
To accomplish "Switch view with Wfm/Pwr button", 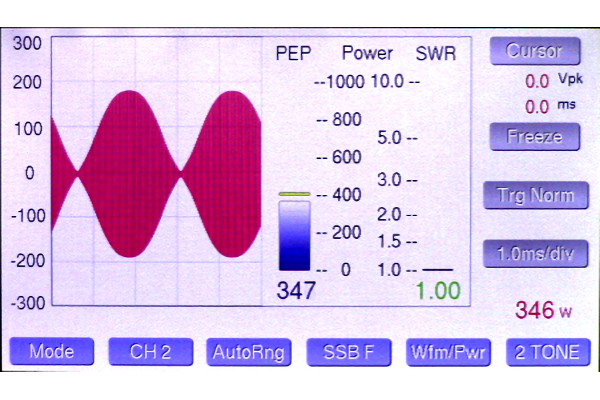I will pos(448,352).
